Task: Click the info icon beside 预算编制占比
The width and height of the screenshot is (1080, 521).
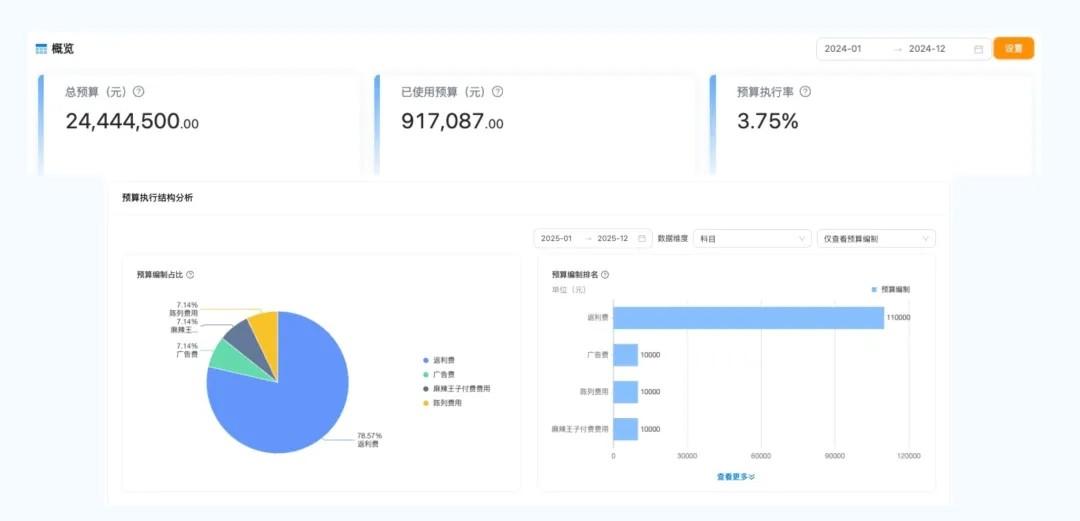Action: tap(190, 274)
